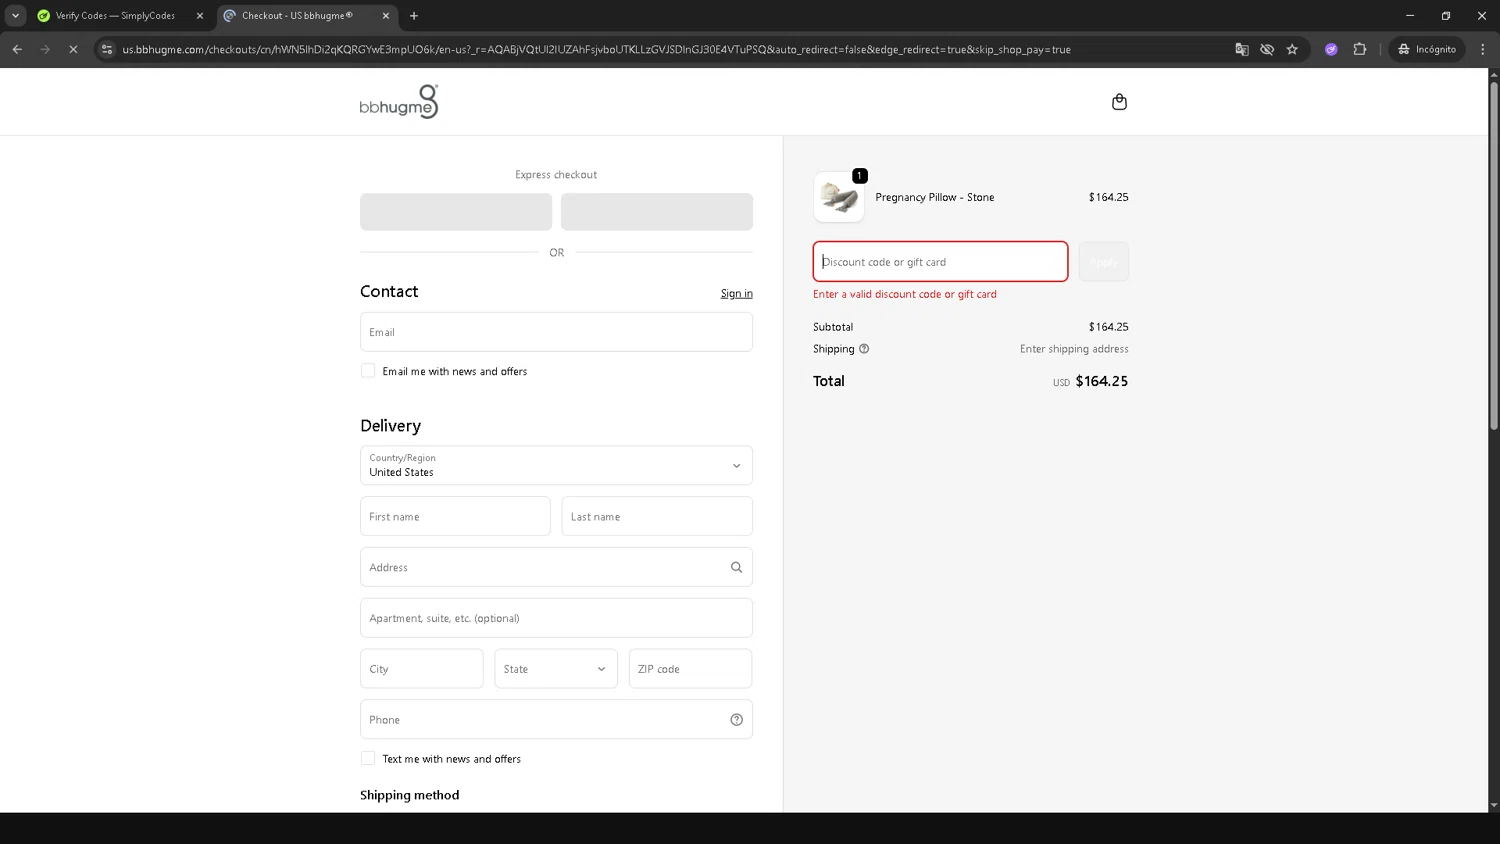The width and height of the screenshot is (1500, 844).
Task: Click the browser back arrow
Action: click(17, 49)
